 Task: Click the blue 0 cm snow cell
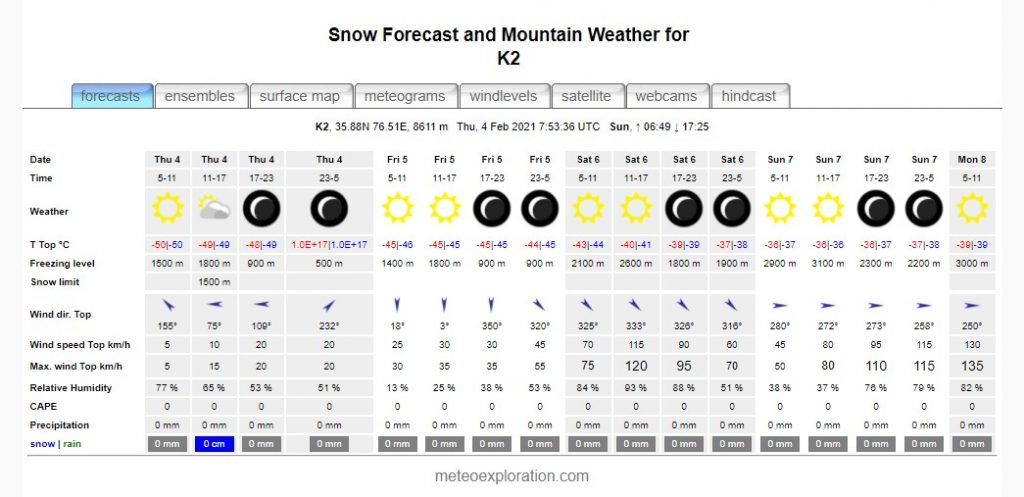[x=215, y=444]
